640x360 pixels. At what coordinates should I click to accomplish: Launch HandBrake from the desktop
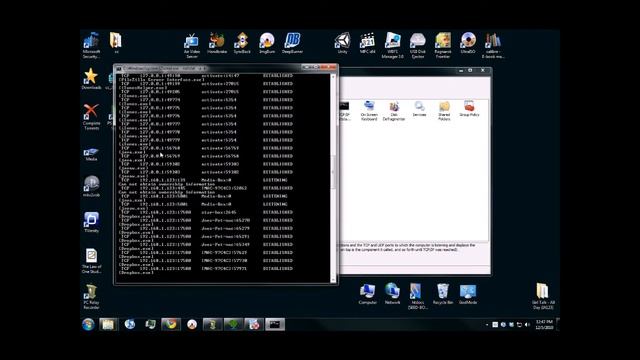point(217,43)
